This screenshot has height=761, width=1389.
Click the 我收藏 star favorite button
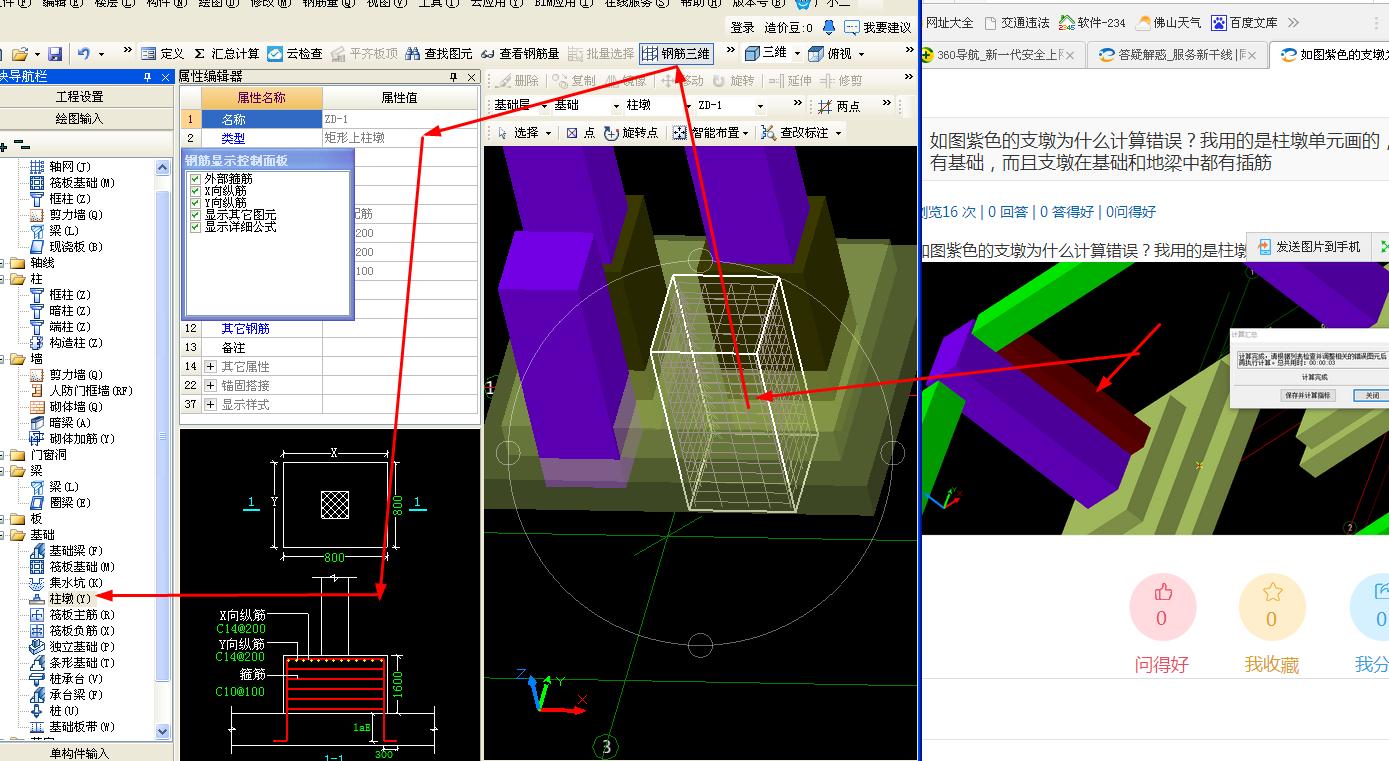pyautogui.click(x=1271, y=607)
